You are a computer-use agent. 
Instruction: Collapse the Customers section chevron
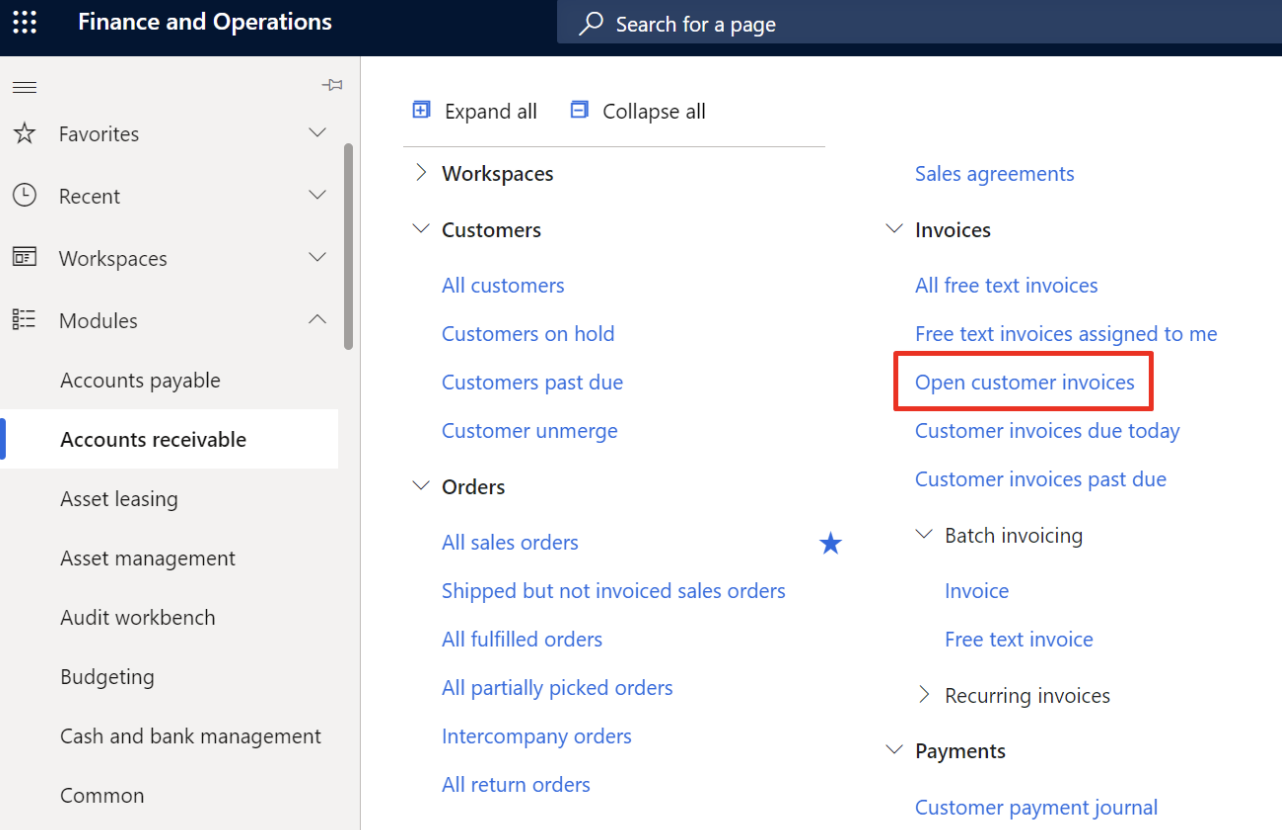[420, 229]
